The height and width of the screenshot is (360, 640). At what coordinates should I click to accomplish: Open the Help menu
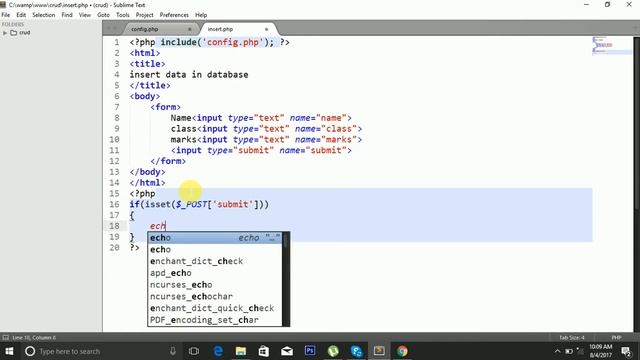[x=201, y=15]
